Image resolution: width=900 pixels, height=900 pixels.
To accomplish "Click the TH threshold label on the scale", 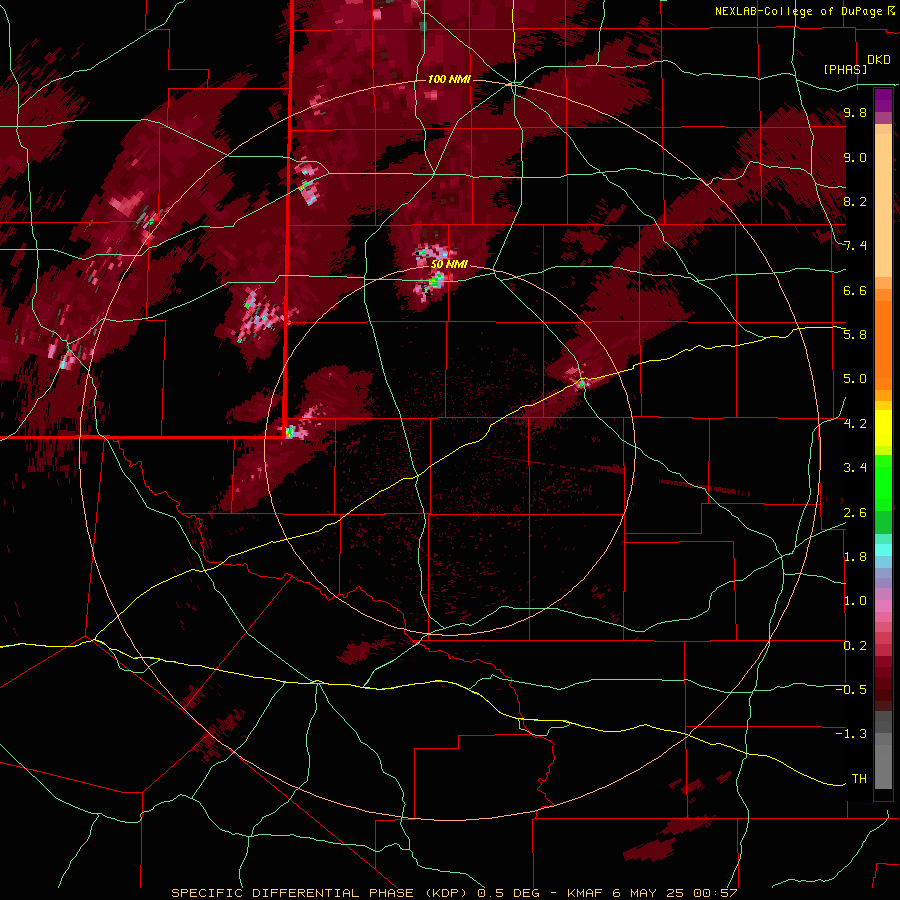I will [859, 778].
